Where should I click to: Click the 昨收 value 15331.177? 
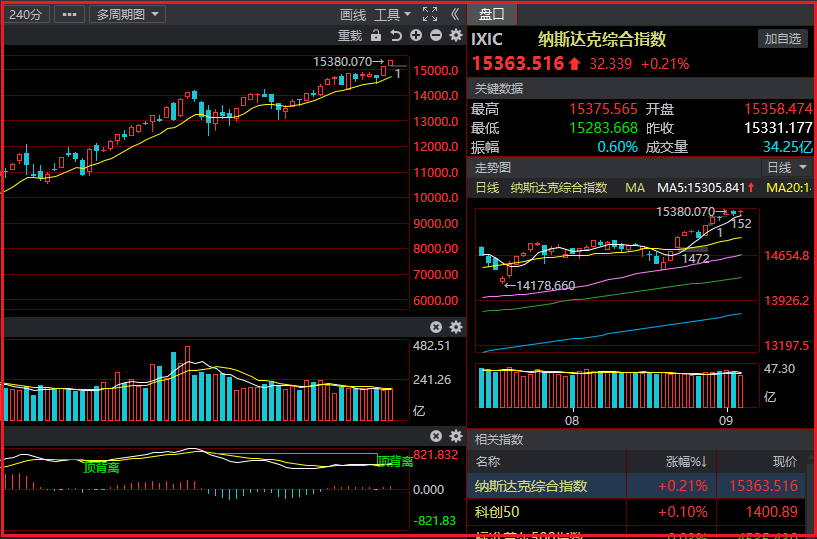tap(778, 128)
